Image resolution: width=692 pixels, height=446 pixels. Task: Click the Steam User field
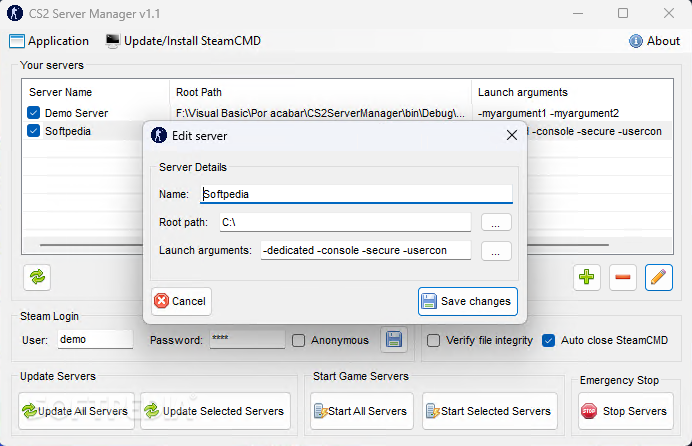[x=95, y=339]
